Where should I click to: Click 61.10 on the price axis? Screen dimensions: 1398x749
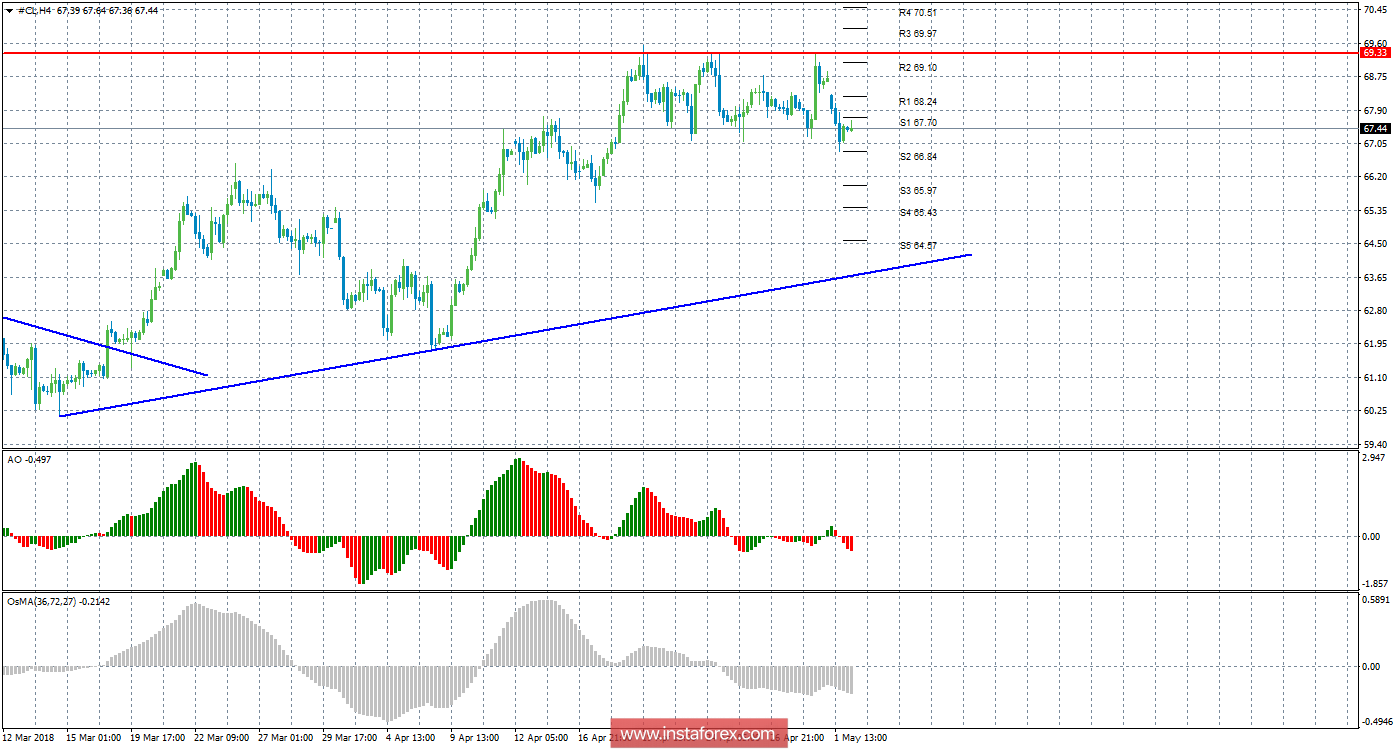click(x=1377, y=378)
